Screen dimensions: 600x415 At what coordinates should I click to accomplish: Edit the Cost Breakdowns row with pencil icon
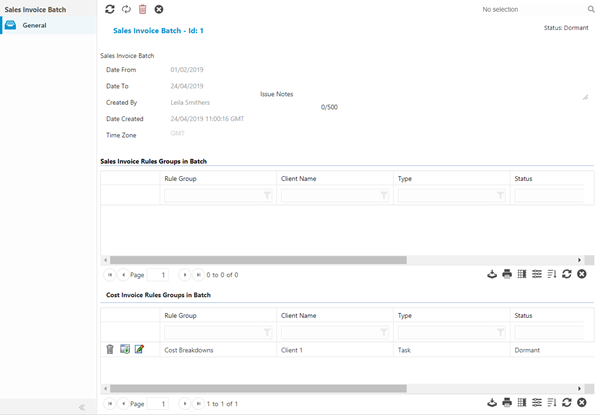[140, 349]
